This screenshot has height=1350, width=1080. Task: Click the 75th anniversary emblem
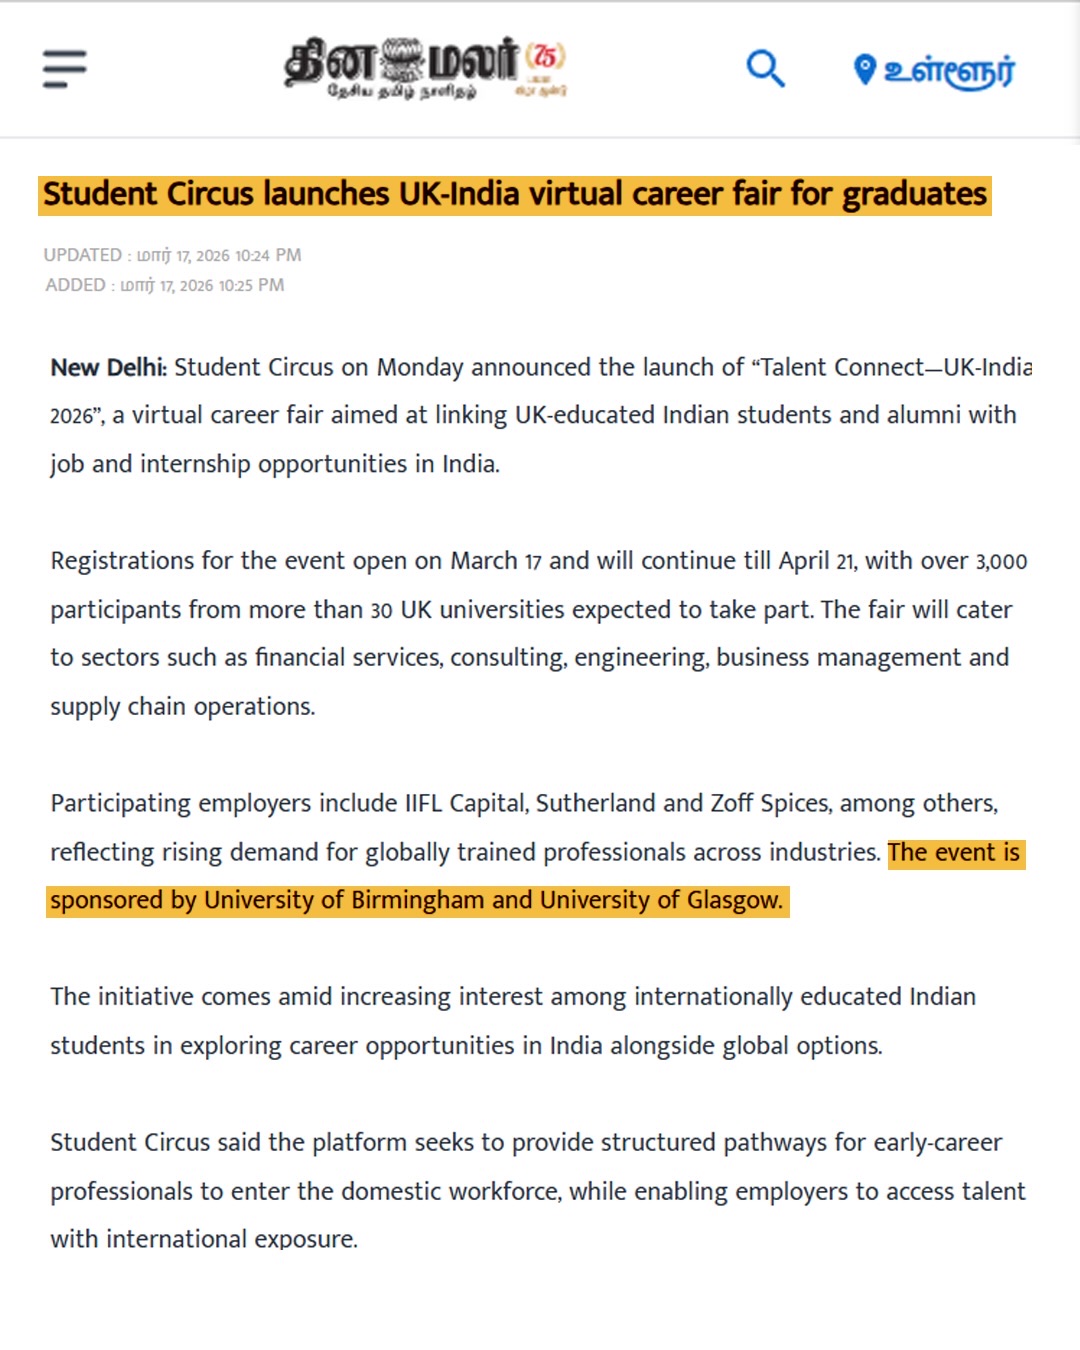(548, 60)
